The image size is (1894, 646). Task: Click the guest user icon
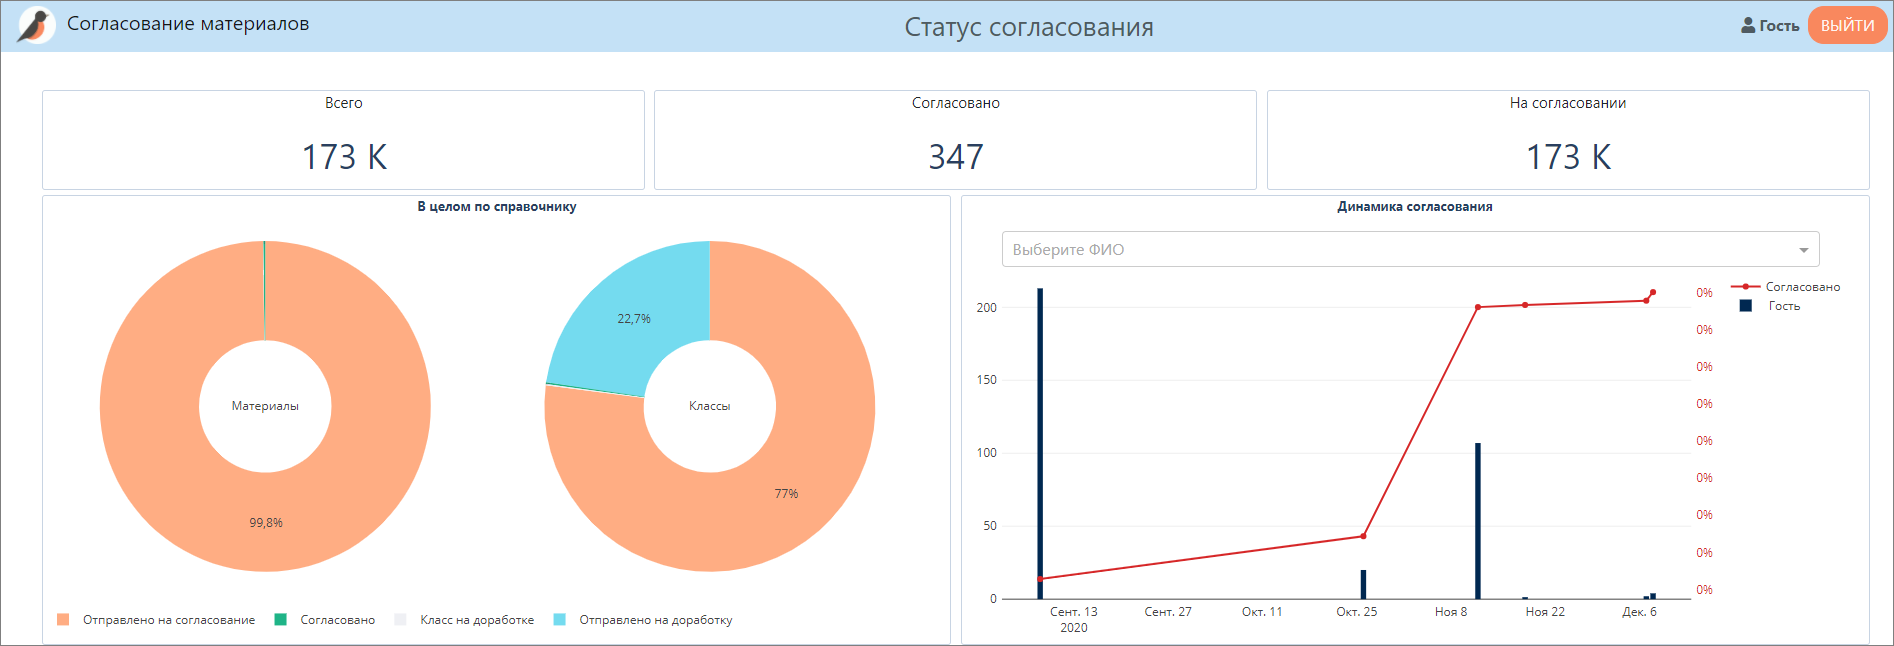point(1748,26)
